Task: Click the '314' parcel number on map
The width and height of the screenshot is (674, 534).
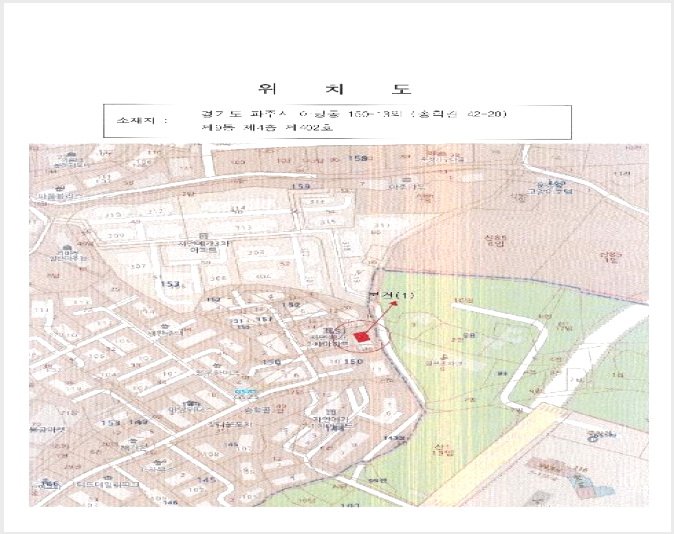Action: point(237,209)
